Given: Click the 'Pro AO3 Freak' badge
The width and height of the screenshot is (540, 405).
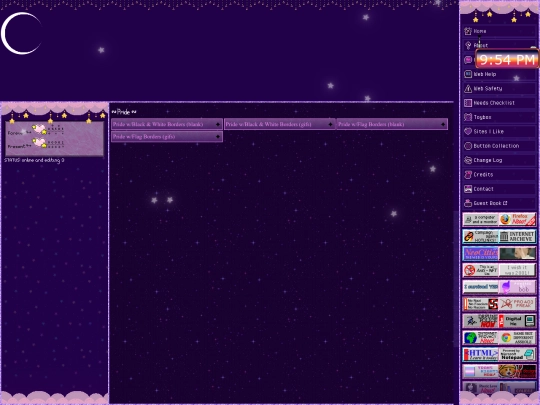Looking at the screenshot, I should [518, 304].
